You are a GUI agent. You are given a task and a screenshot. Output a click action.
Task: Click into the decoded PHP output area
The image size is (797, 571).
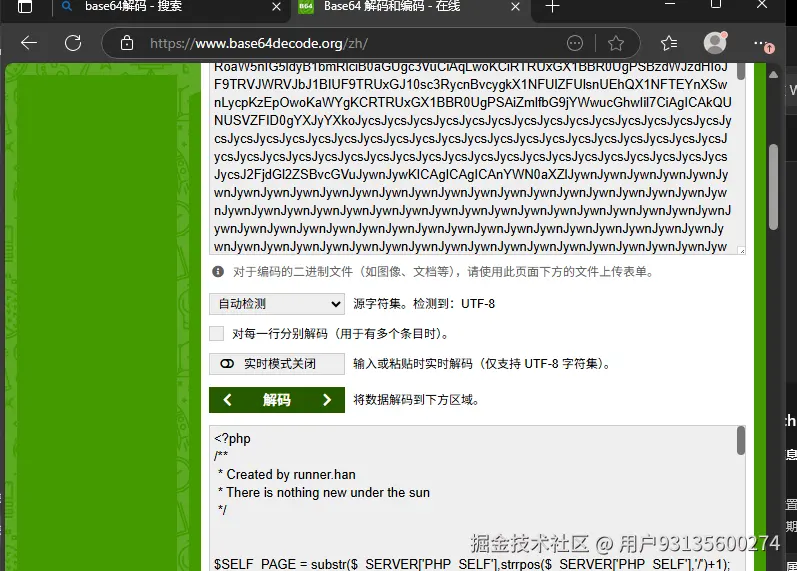(x=473, y=498)
